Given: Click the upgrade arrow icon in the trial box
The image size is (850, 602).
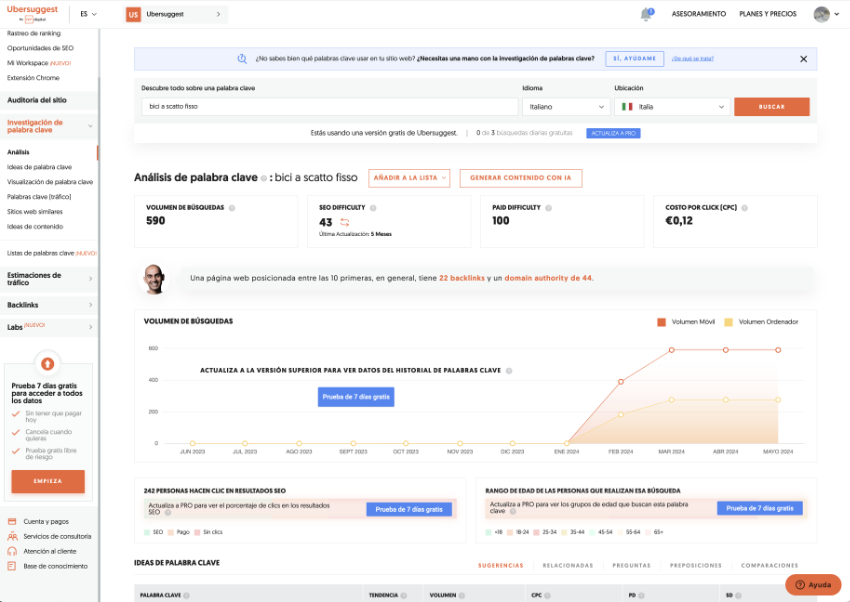Looking at the screenshot, I should click(48, 364).
